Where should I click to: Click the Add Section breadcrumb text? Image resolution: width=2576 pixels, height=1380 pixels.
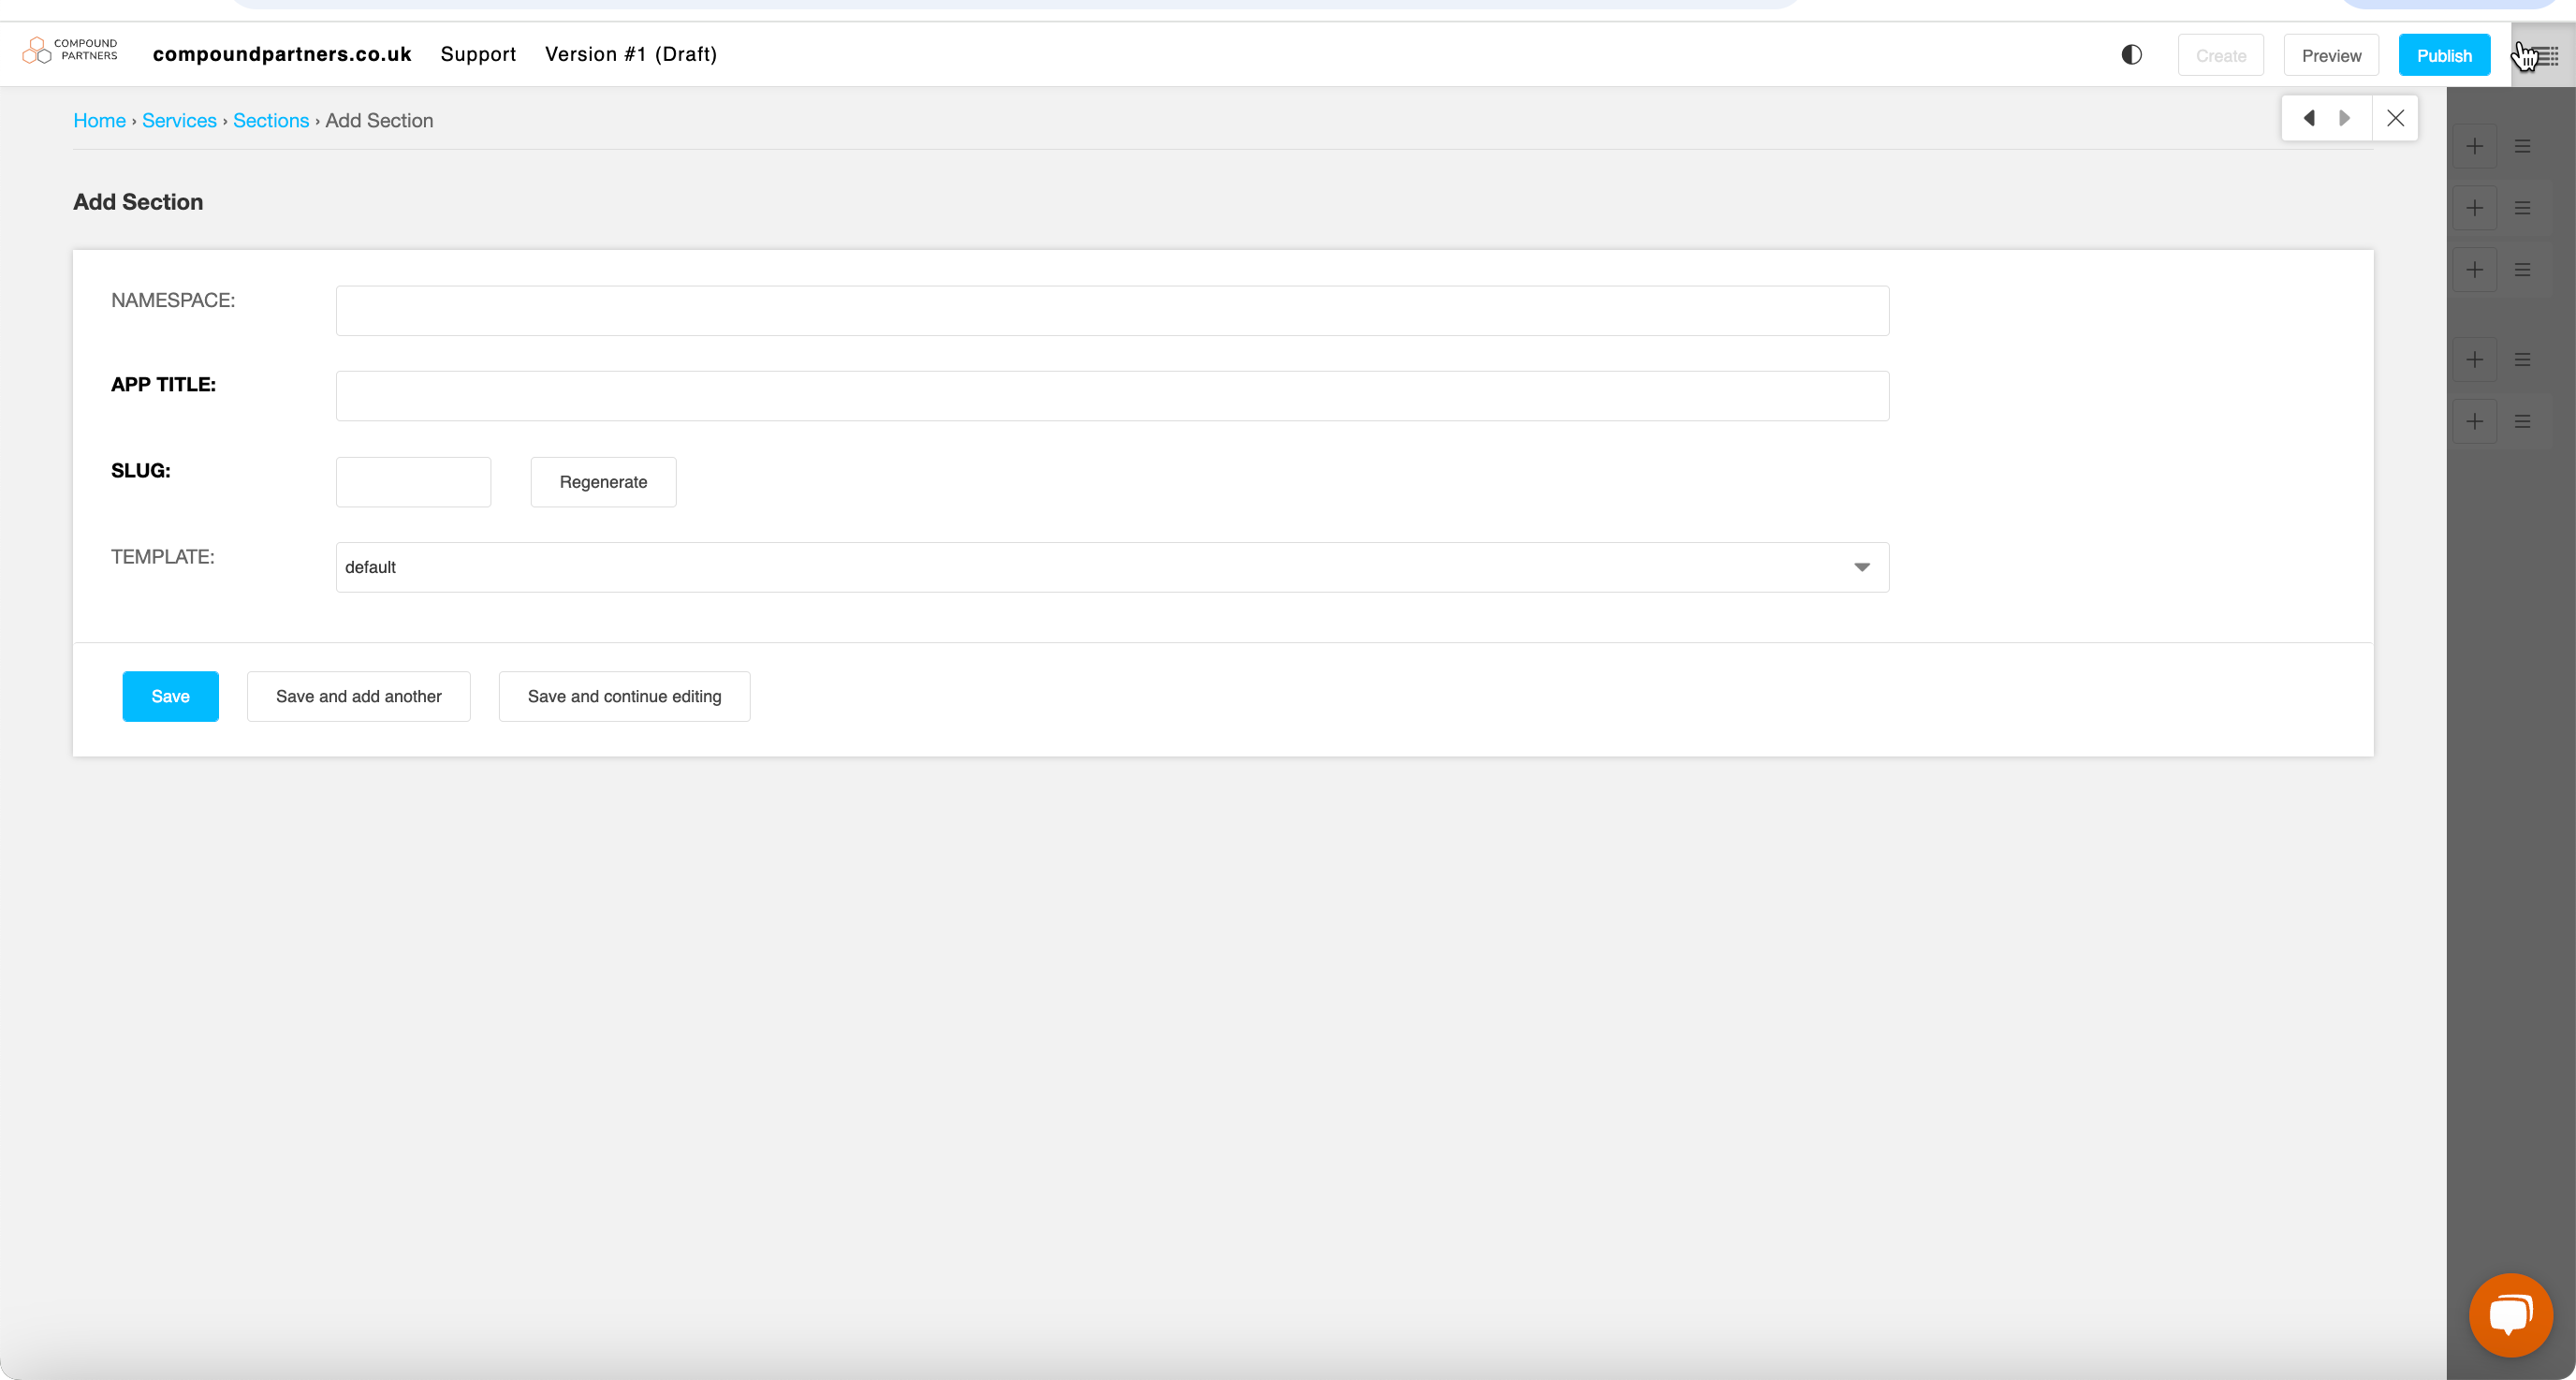(x=379, y=120)
